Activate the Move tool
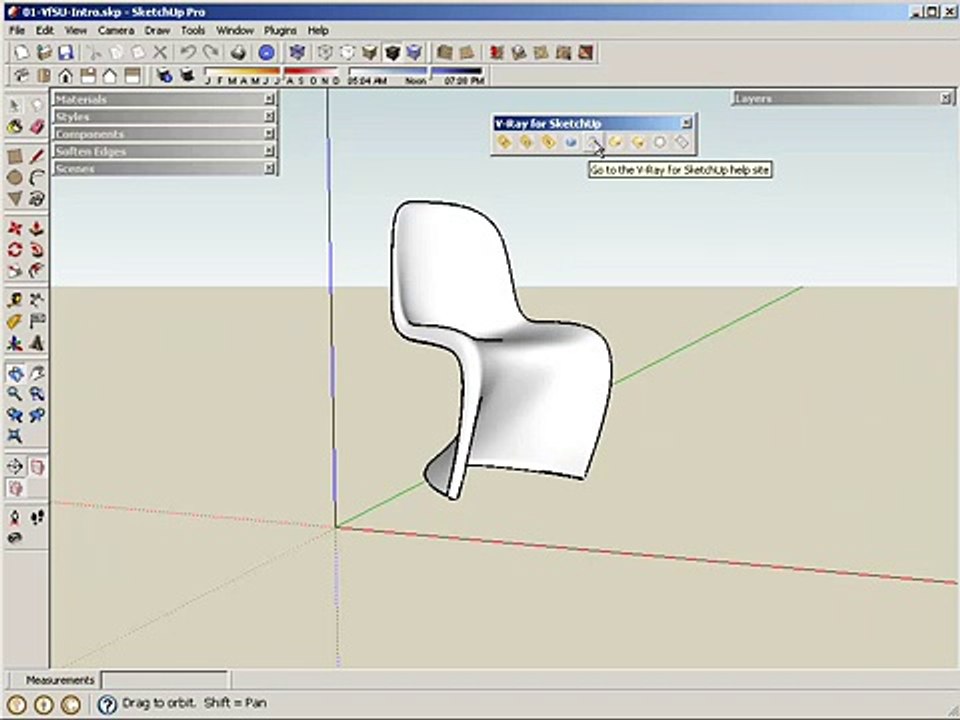Image resolution: width=960 pixels, height=720 pixels. point(15,228)
